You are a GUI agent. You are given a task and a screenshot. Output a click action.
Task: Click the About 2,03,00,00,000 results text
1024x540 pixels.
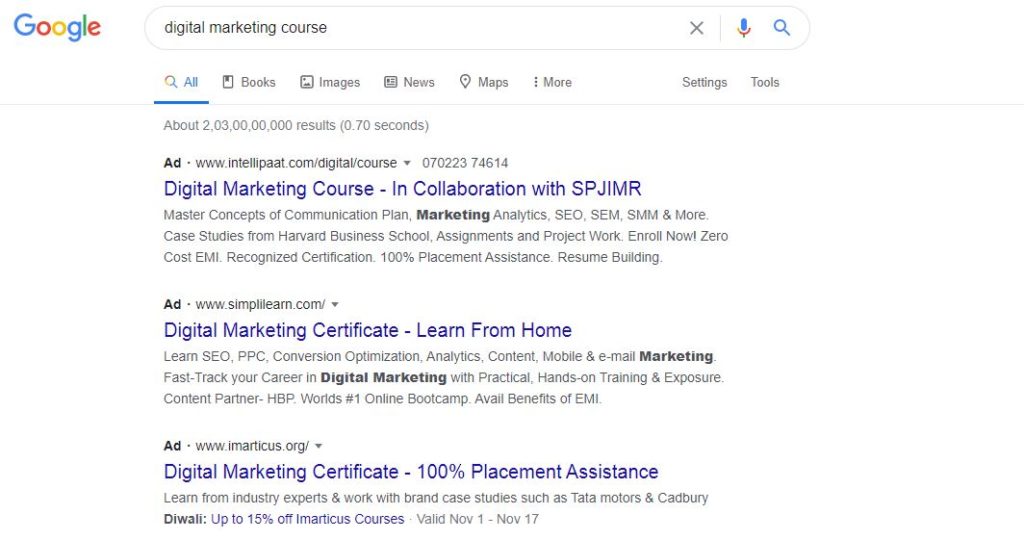296,125
